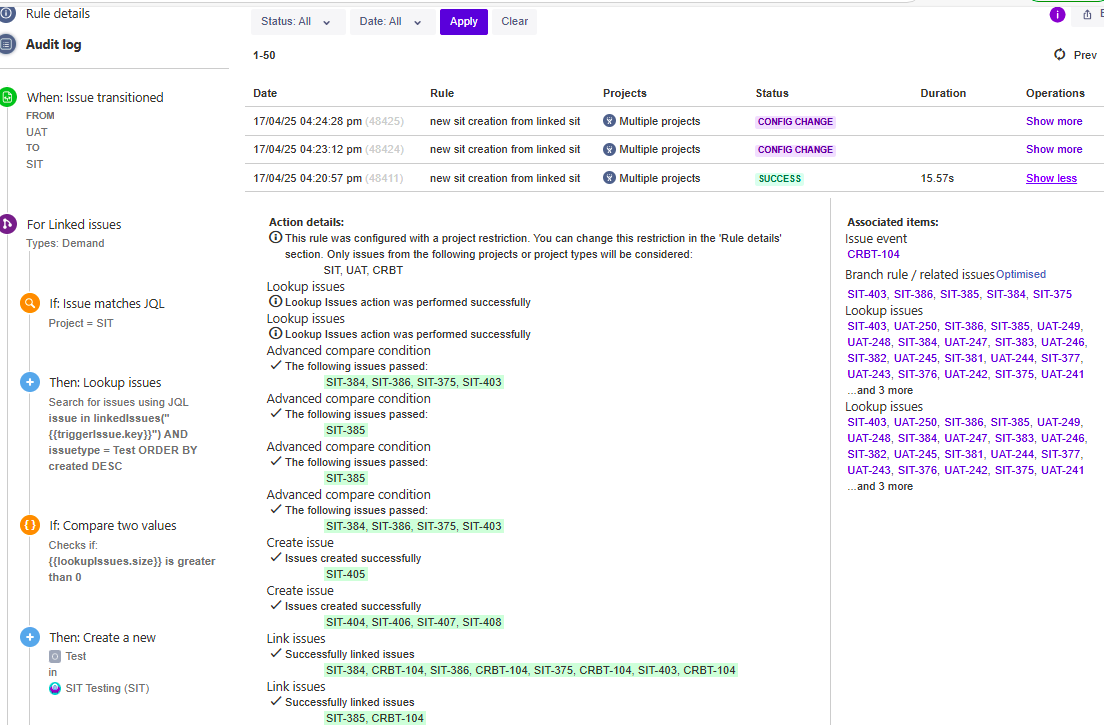Open CRBT-104 under Issue event

tap(873, 254)
